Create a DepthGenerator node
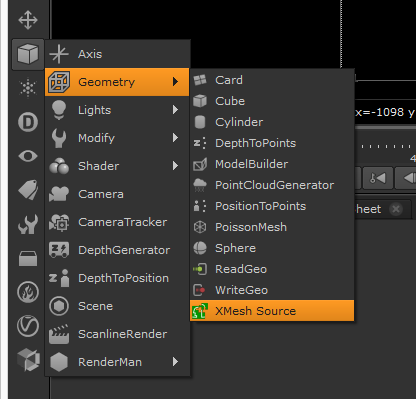 [x=117, y=250]
